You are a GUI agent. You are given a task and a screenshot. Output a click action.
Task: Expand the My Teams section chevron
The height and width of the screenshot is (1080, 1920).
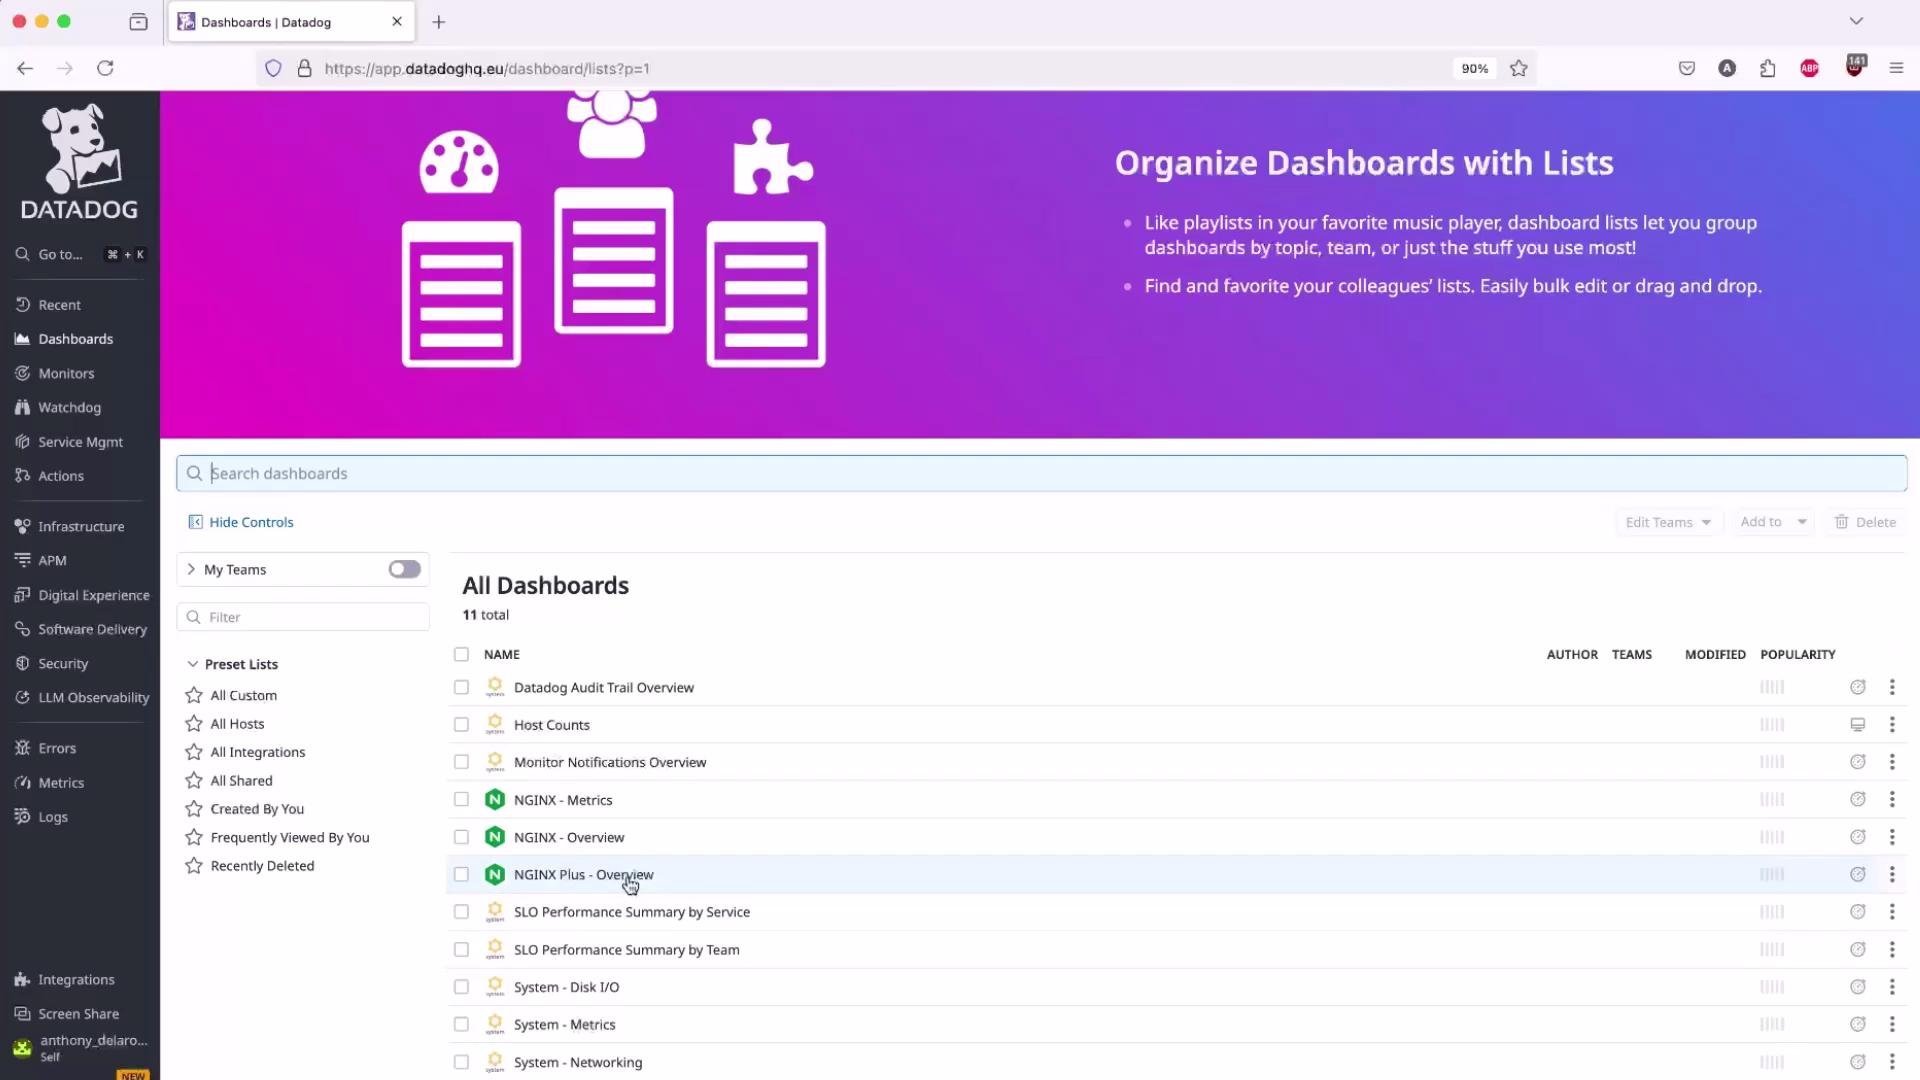191,569
